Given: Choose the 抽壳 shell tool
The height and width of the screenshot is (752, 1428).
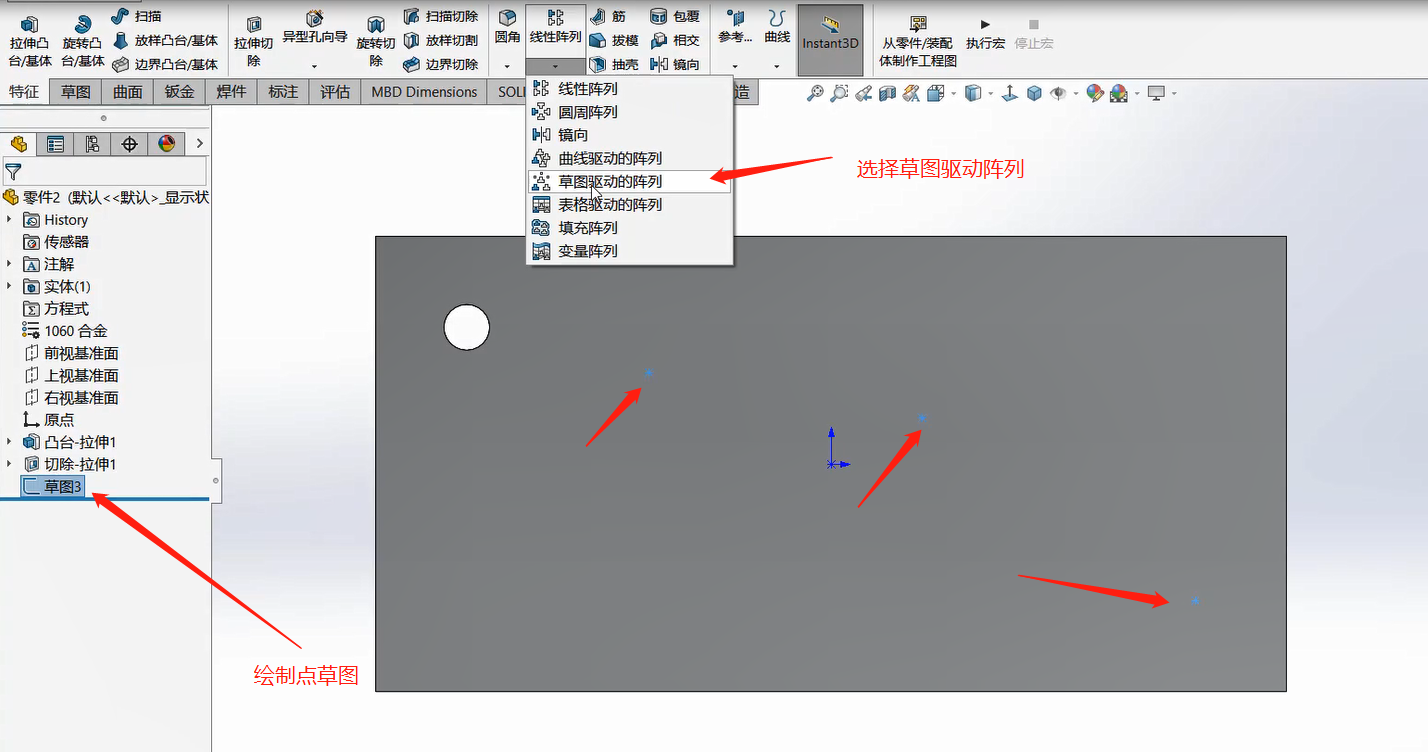Looking at the screenshot, I should tap(613, 64).
